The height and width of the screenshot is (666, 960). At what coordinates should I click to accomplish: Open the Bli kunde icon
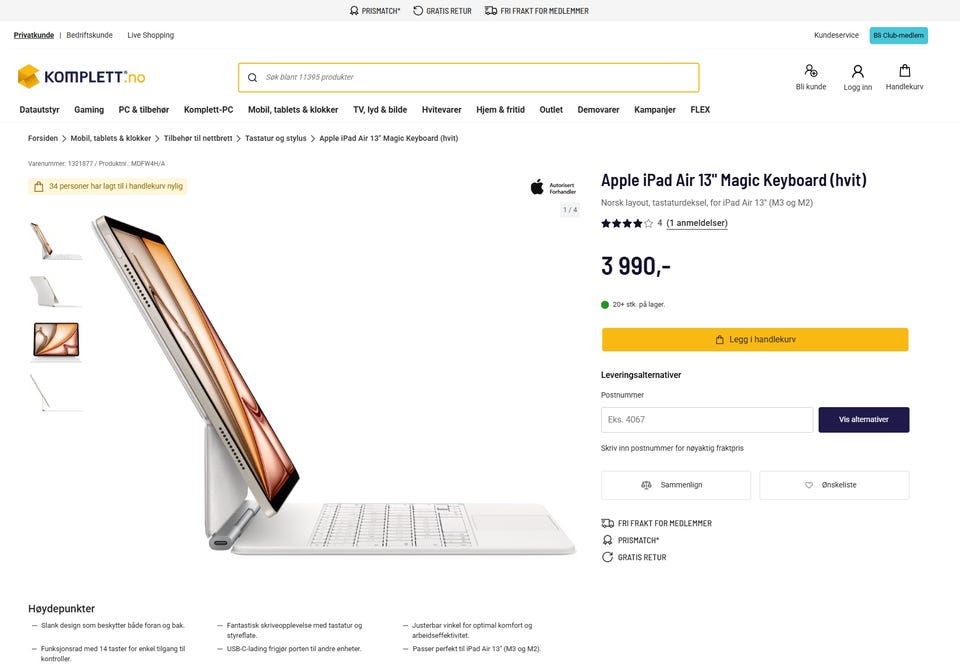(x=811, y=71)
